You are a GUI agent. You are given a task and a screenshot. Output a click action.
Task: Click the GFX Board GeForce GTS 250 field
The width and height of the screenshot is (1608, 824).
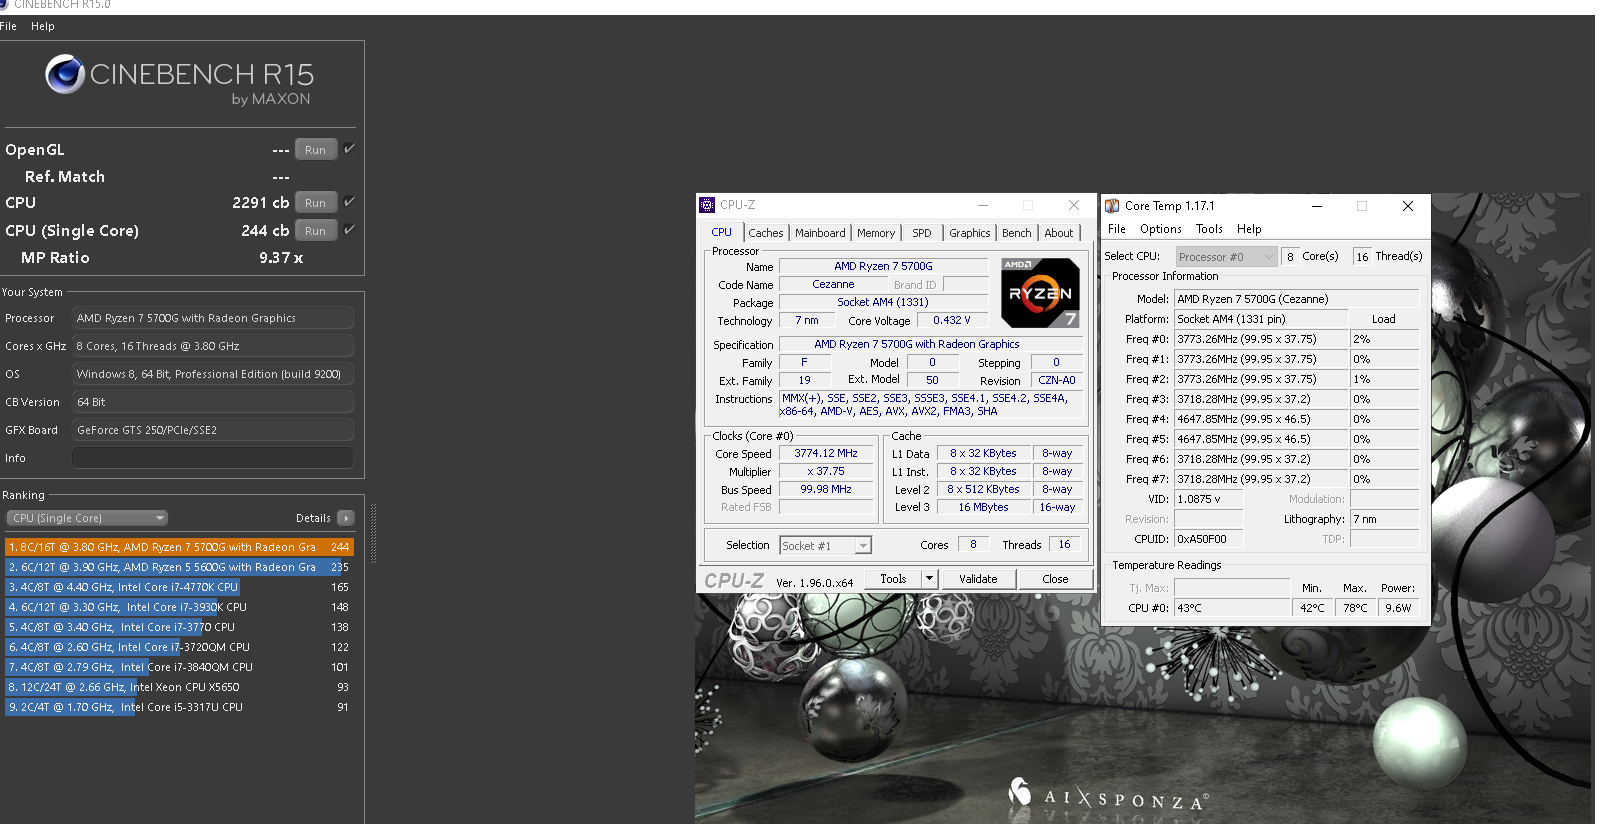213,430
